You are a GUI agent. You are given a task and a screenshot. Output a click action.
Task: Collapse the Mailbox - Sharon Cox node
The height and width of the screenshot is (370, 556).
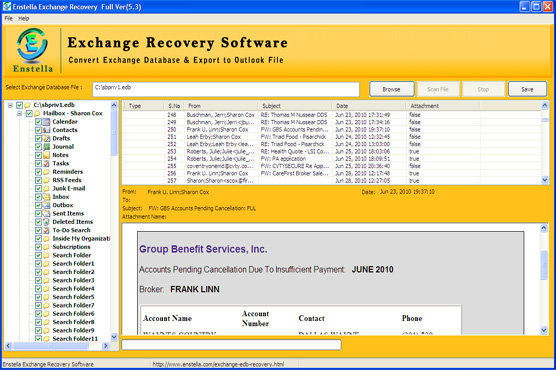tap(20, 114)
